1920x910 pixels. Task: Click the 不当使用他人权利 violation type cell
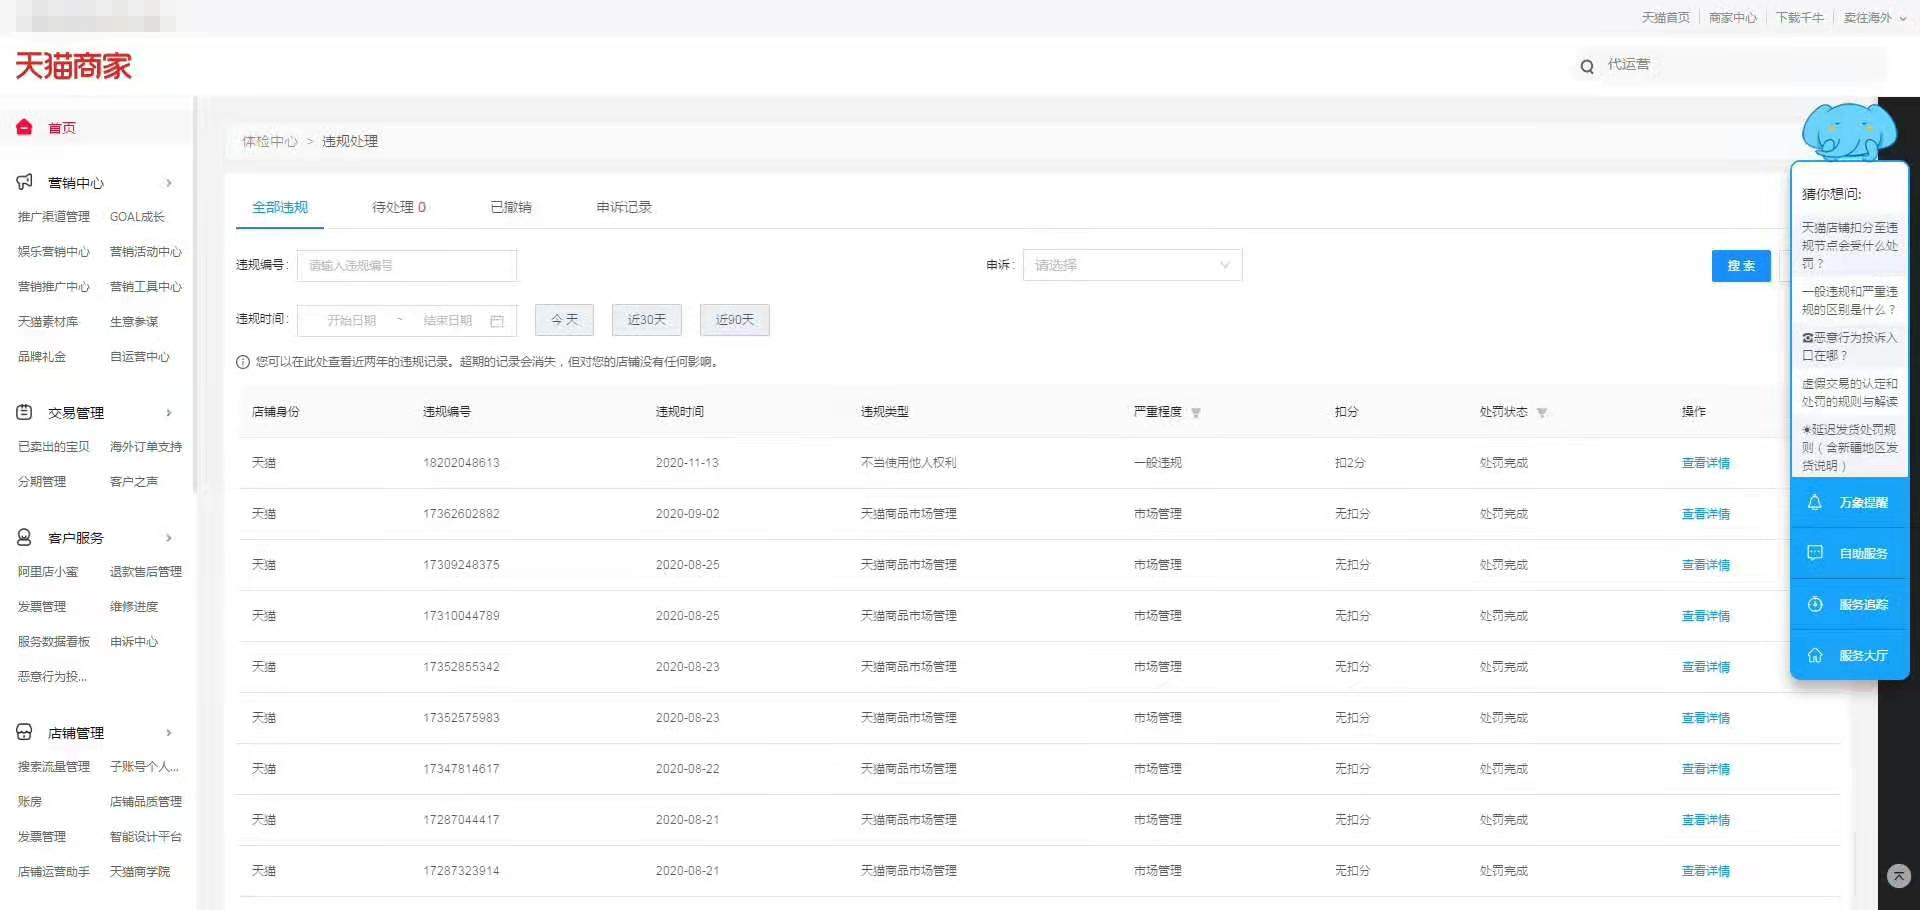click(x=909, y=463)
